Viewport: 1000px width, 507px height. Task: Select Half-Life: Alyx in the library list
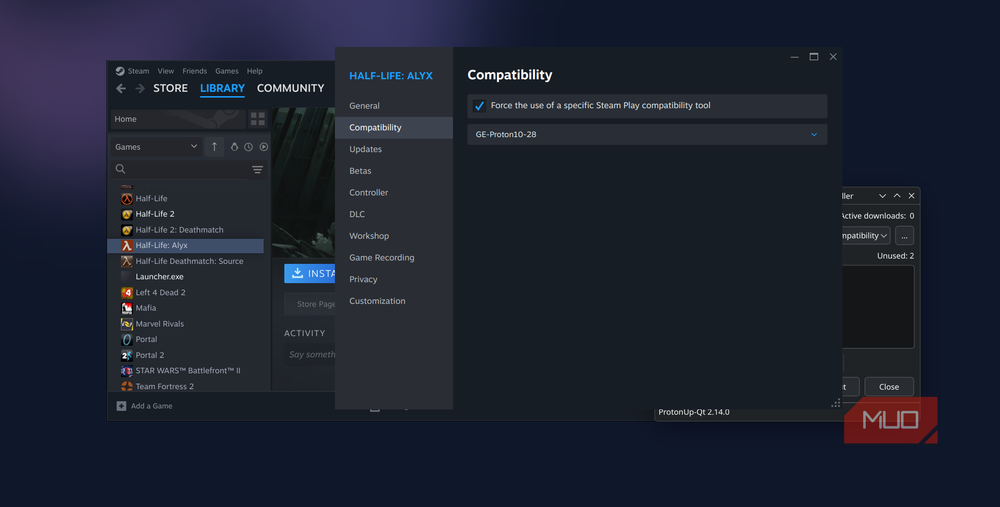pos(186,246)
